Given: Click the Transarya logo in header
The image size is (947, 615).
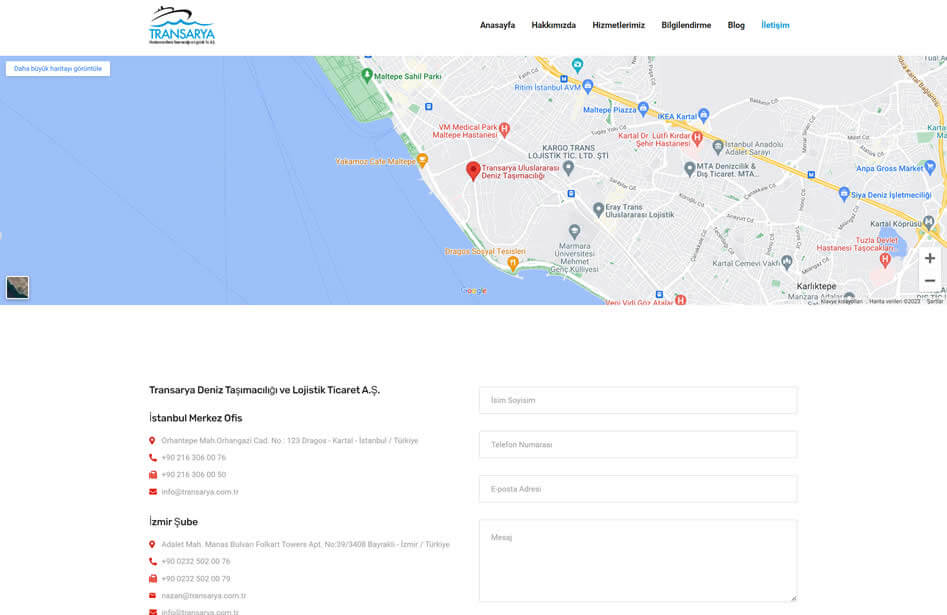Looking at the screenshot, I should coord(181,26).
